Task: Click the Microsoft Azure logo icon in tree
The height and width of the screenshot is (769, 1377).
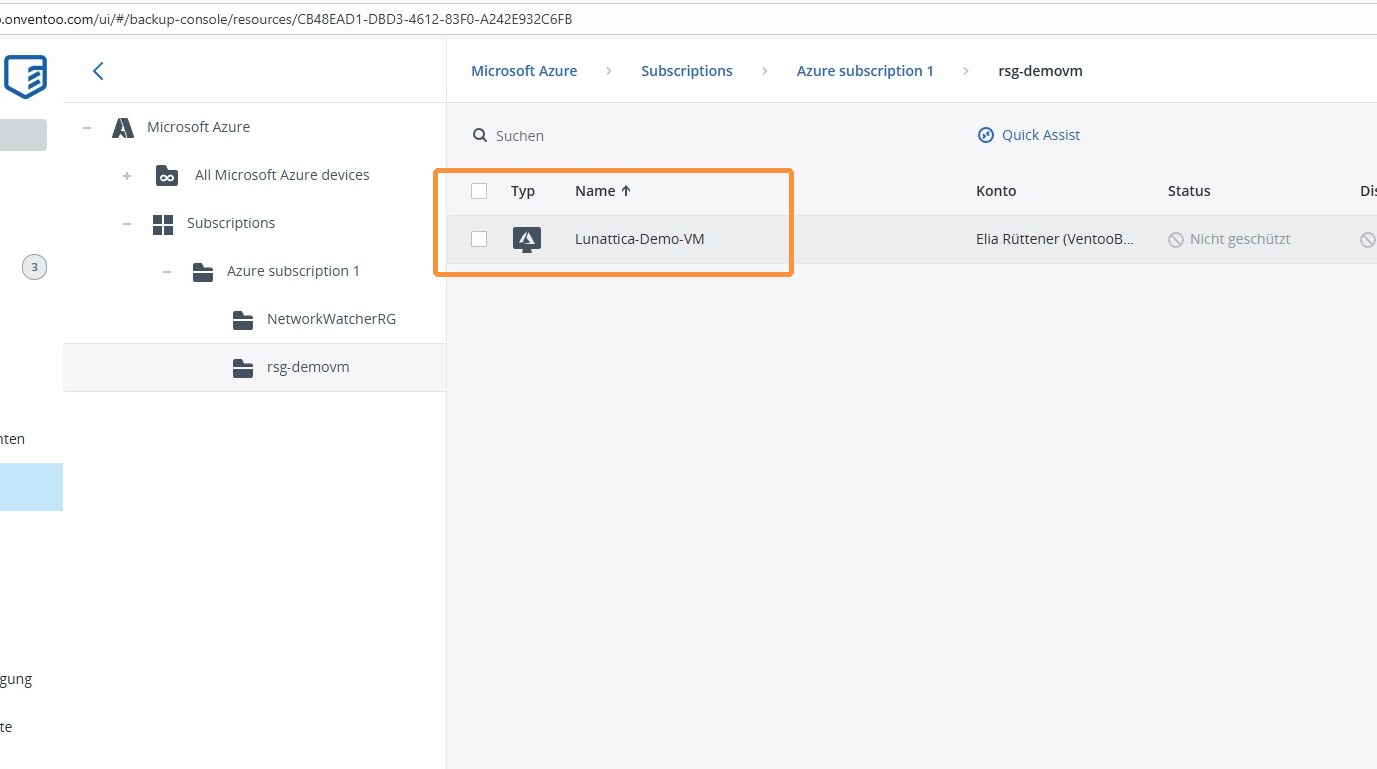Action: tap(123, 127)
